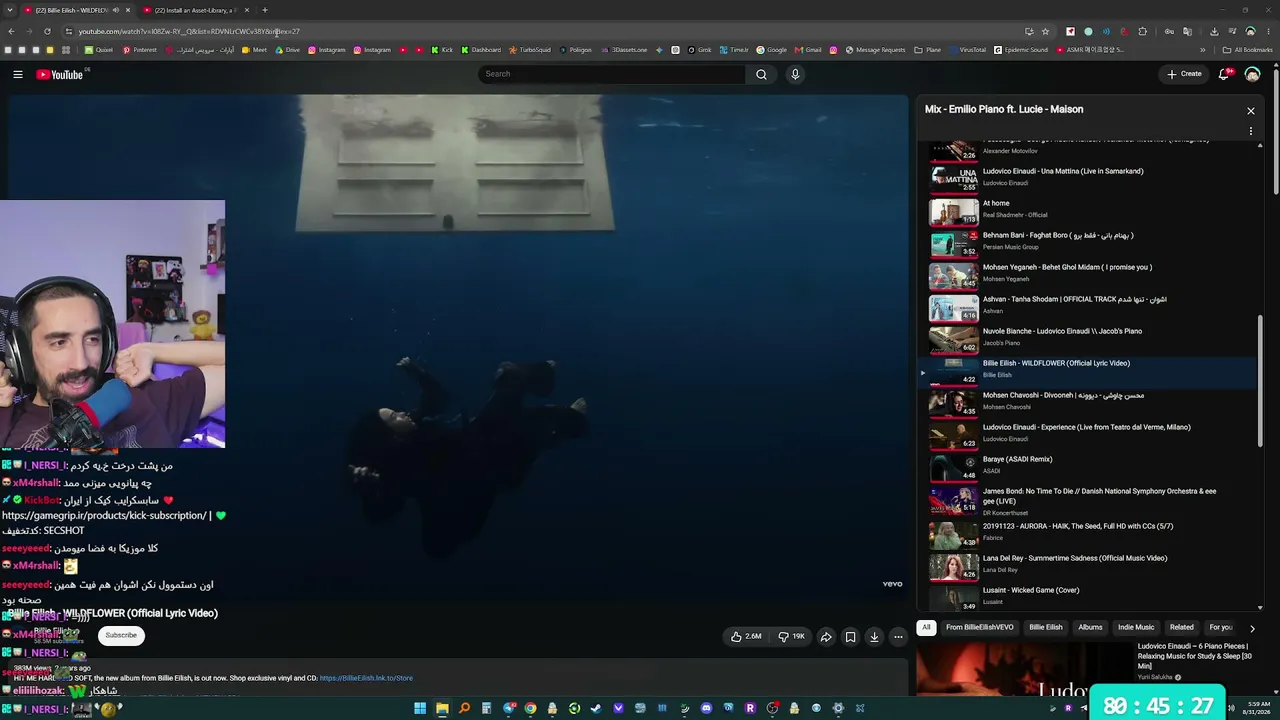Viewport: 1280px width, 720px height.
Task: Select the 'Billie Eilish' chip
Action: (1046, 628)
